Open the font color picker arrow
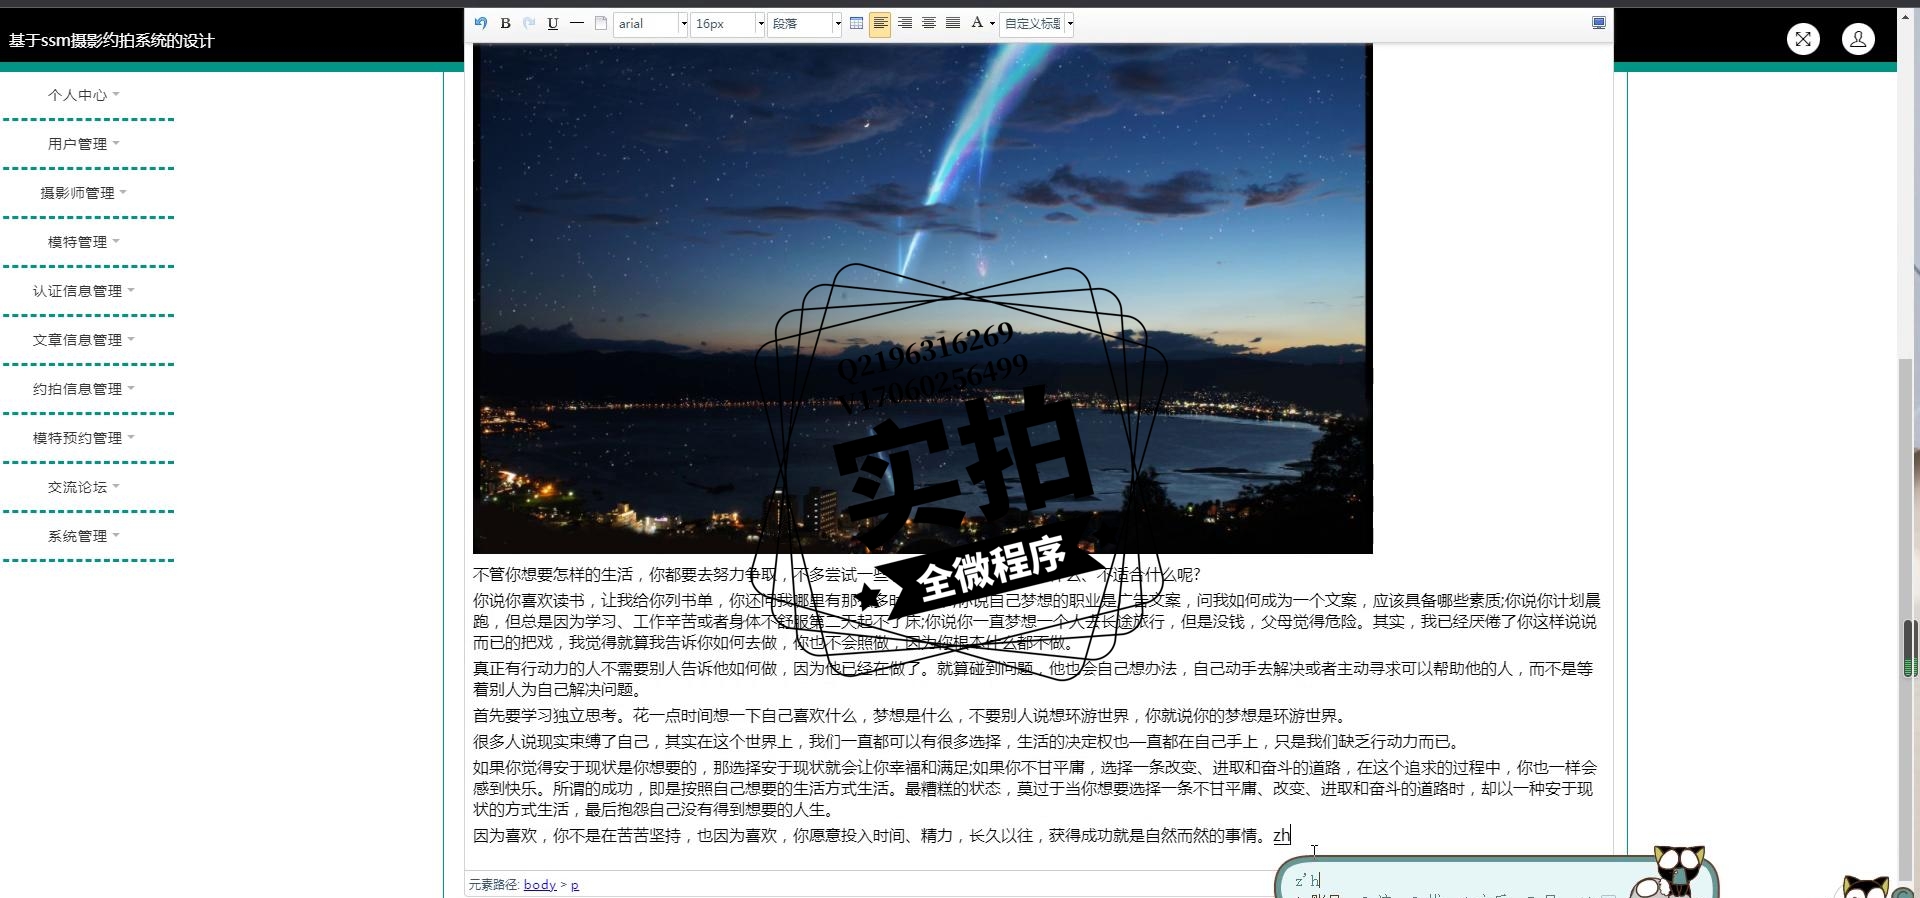 [992, 23]
